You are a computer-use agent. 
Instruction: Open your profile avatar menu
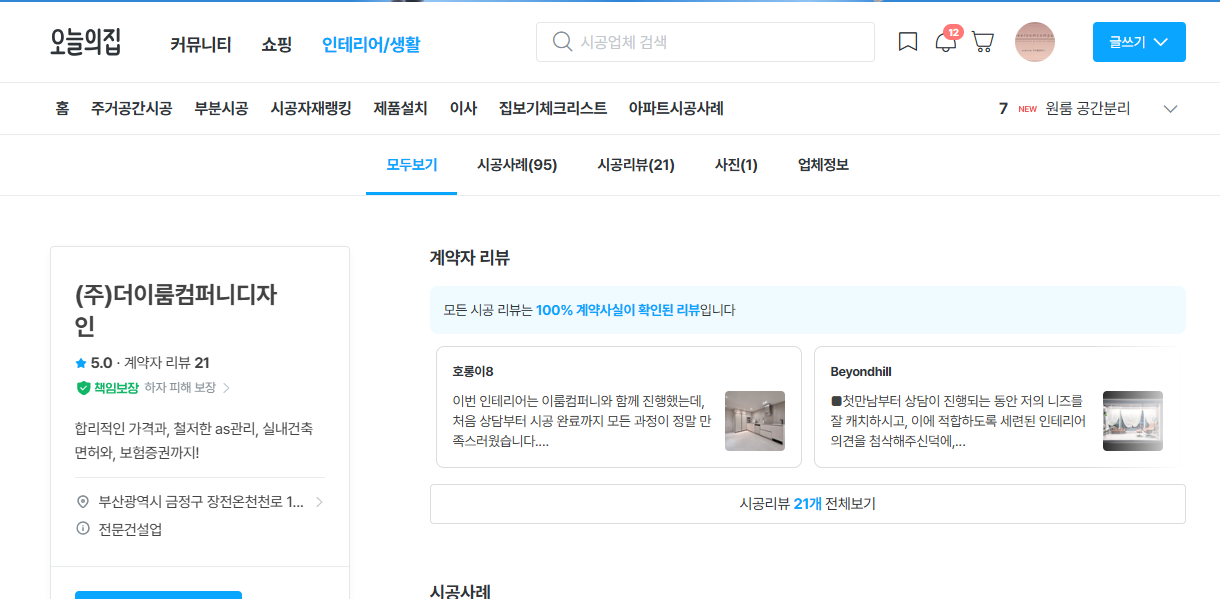1035,42
